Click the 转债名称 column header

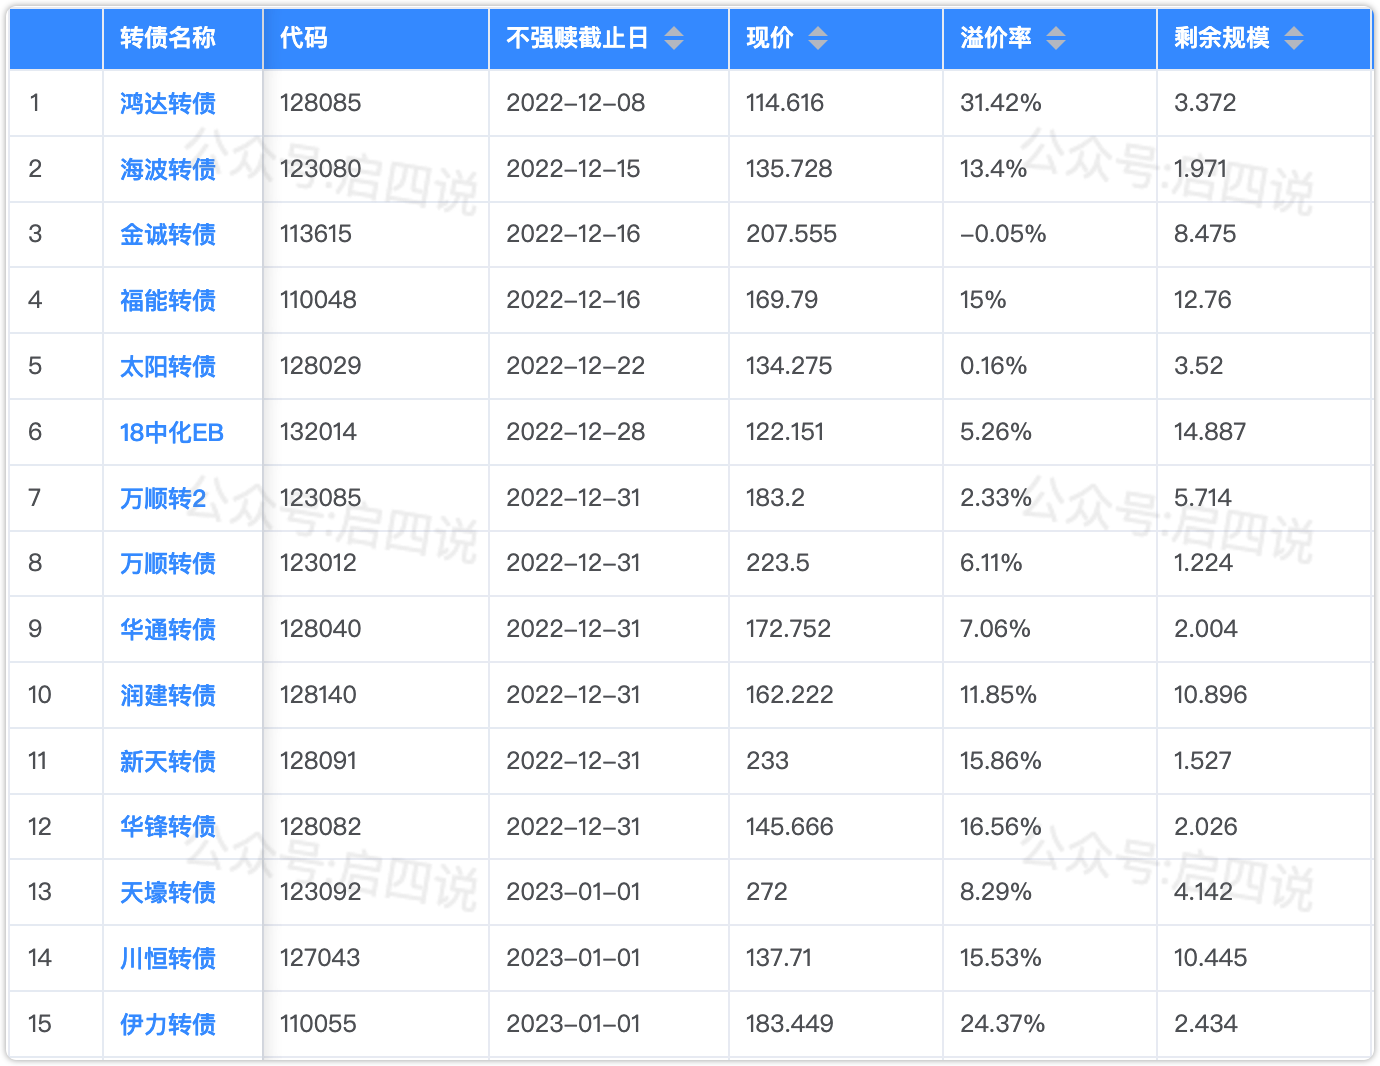pos(168,38)
